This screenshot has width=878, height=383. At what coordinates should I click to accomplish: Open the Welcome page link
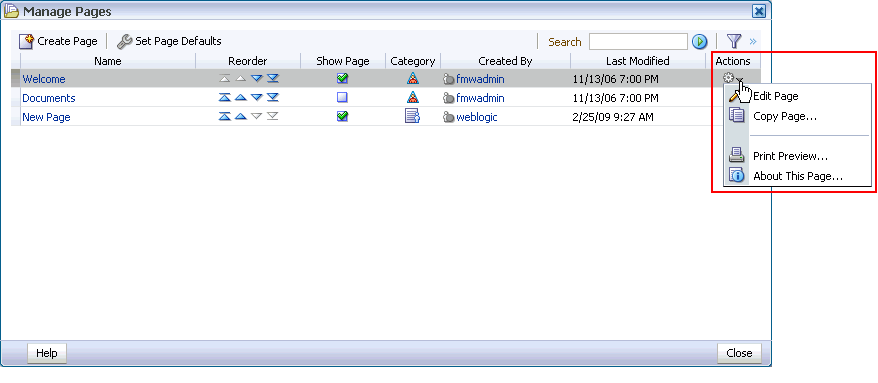[x=44, y=80]
